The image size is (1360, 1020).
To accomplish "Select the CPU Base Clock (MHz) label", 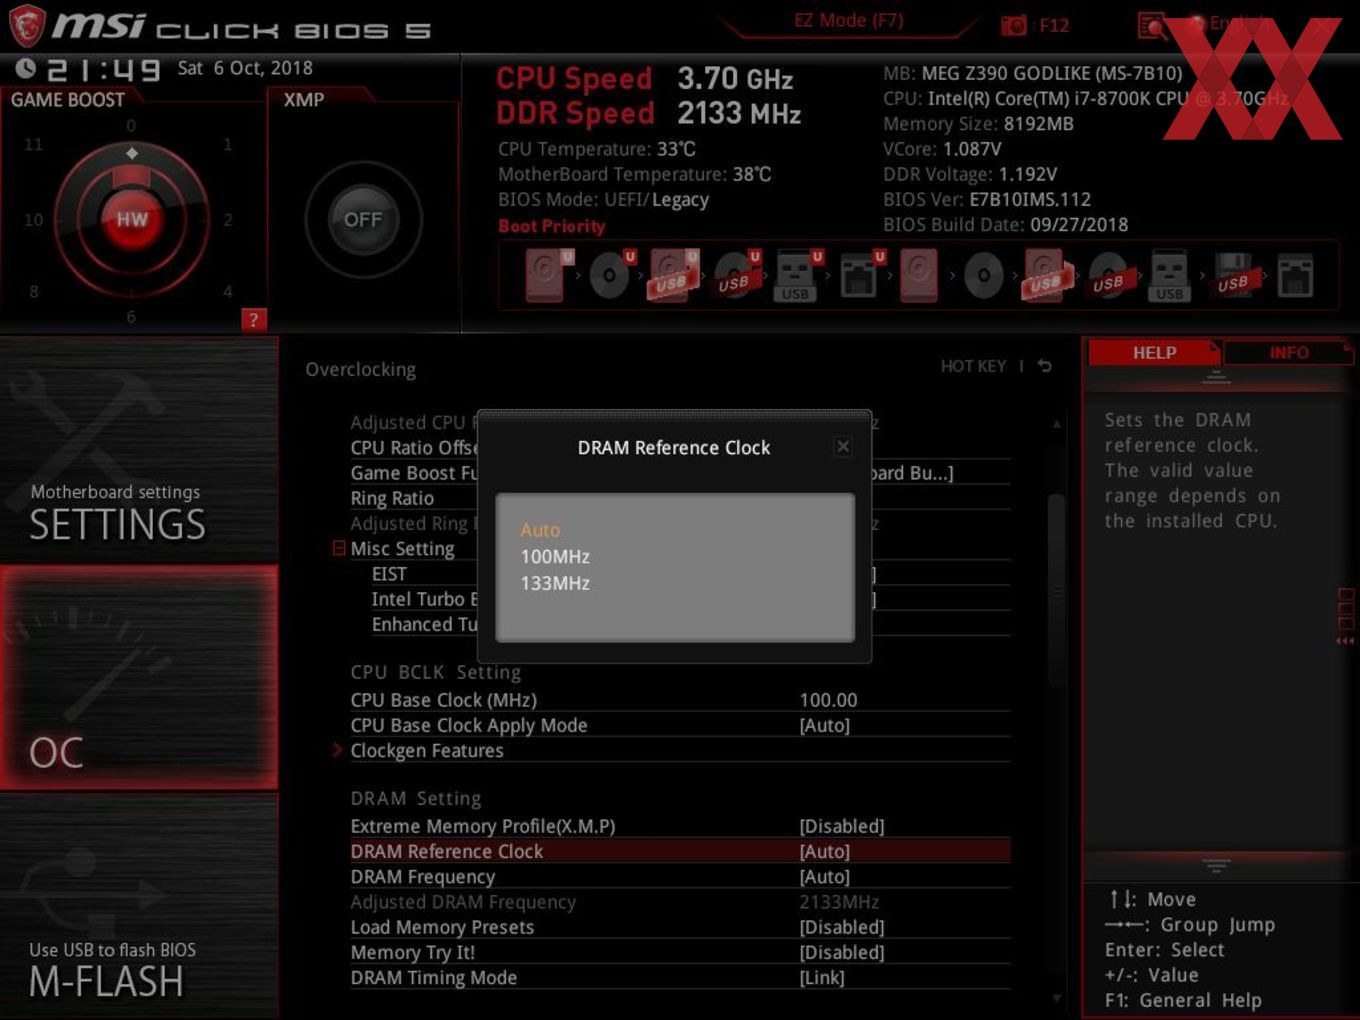I will (x=443, y=700).
